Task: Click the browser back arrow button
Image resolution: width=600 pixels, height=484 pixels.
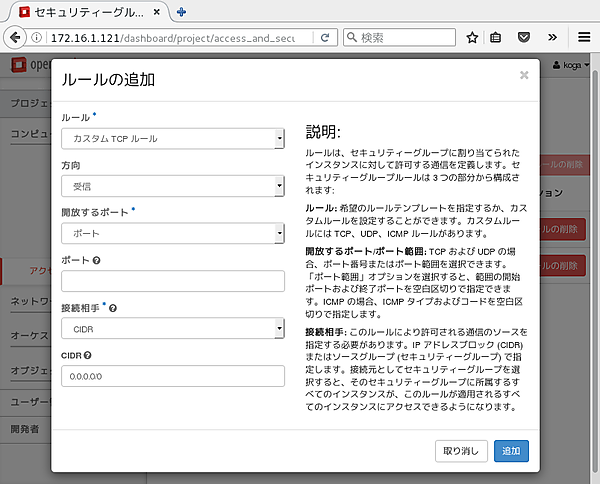Action: [14, 38]
